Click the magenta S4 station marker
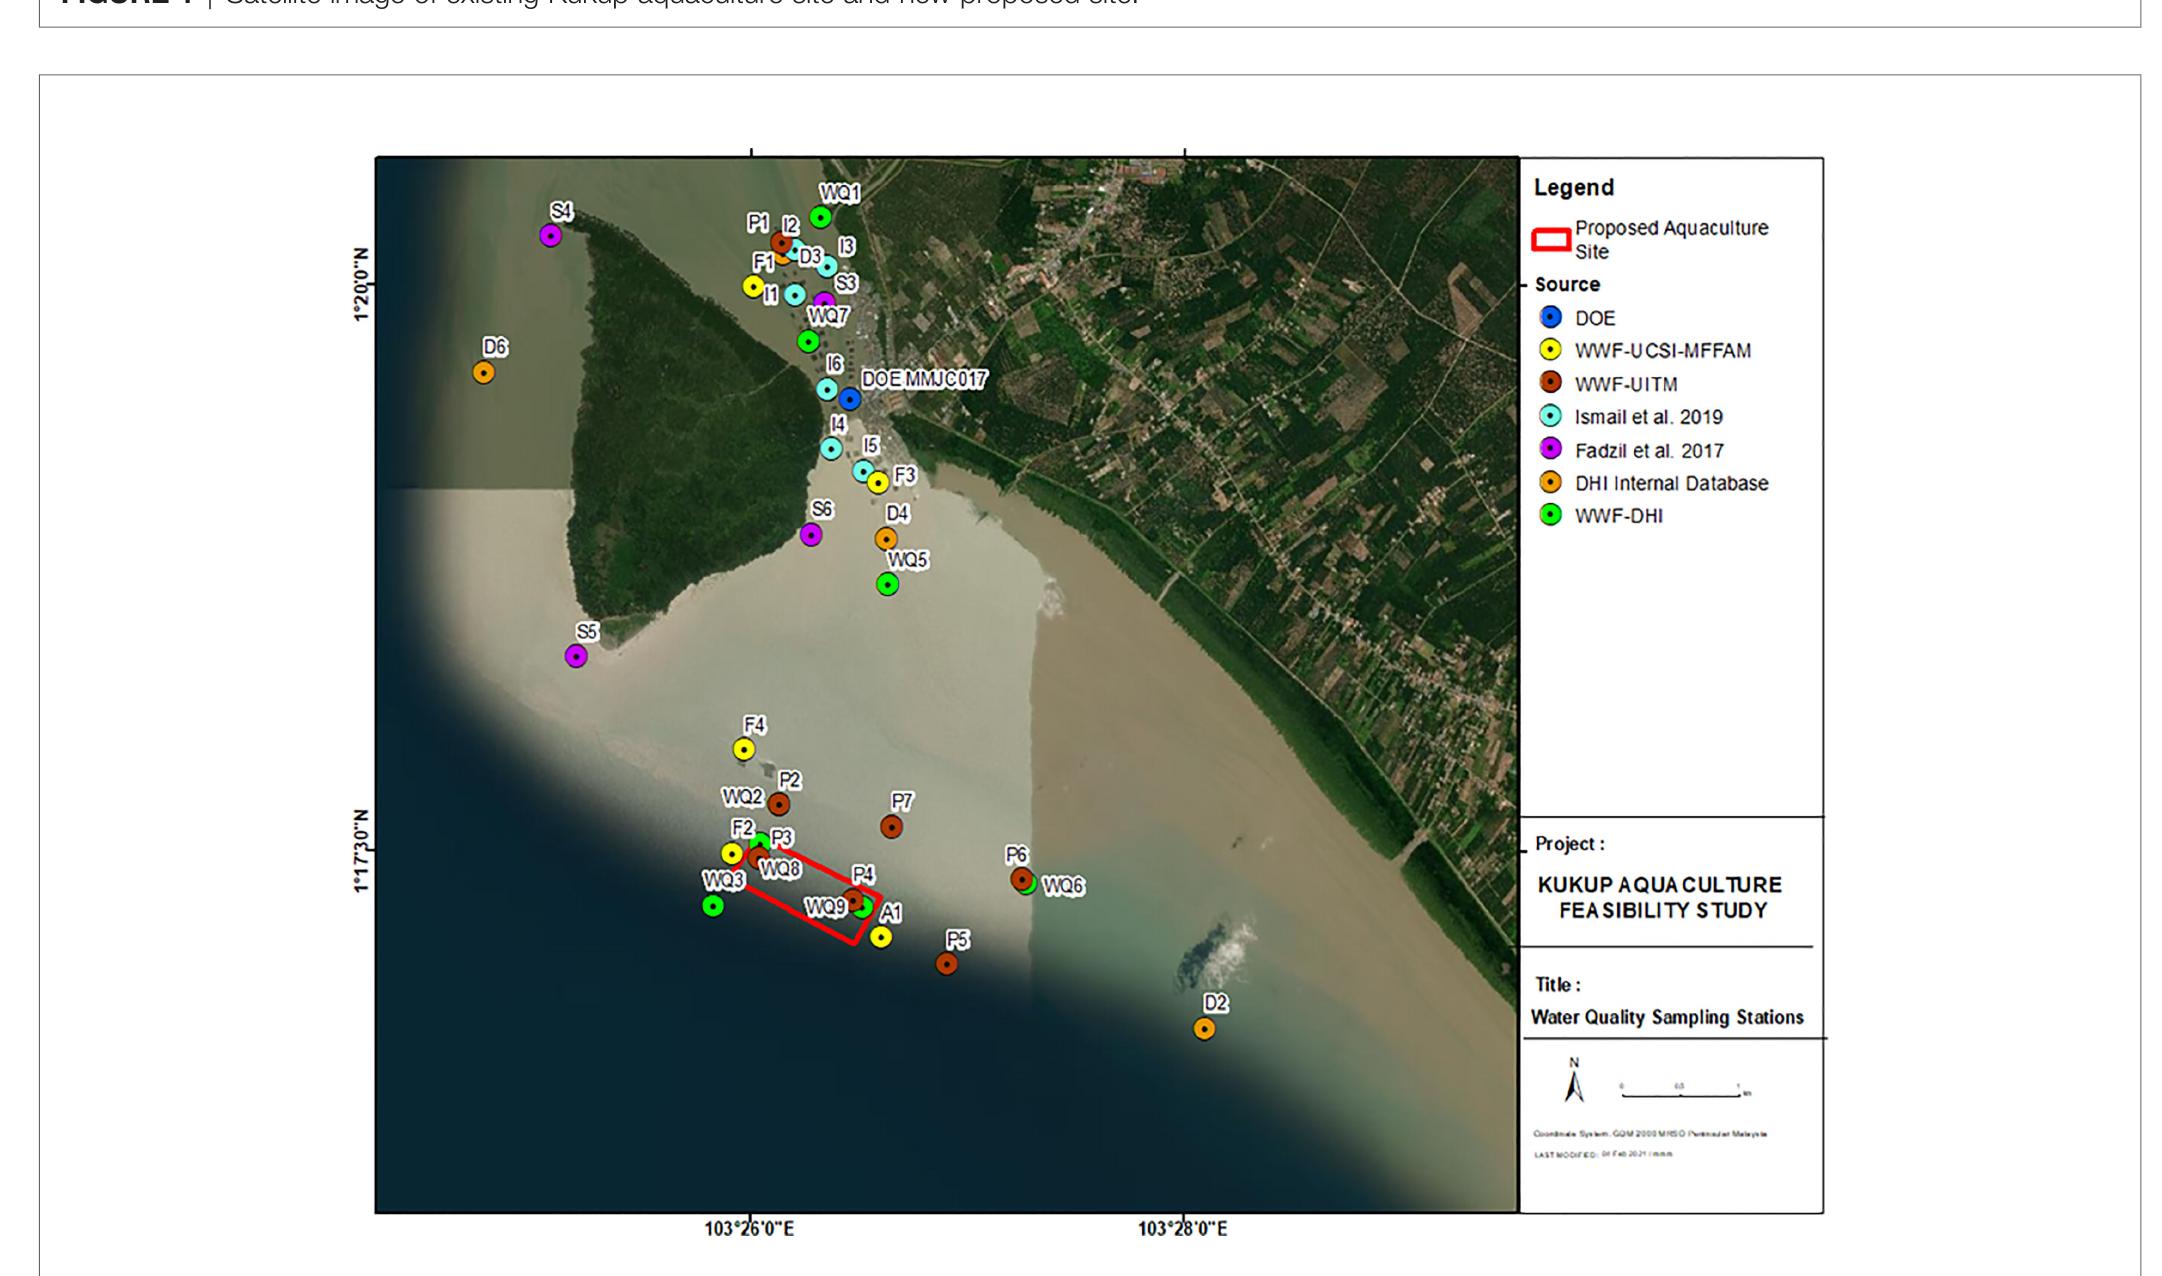 pos(552,236)
